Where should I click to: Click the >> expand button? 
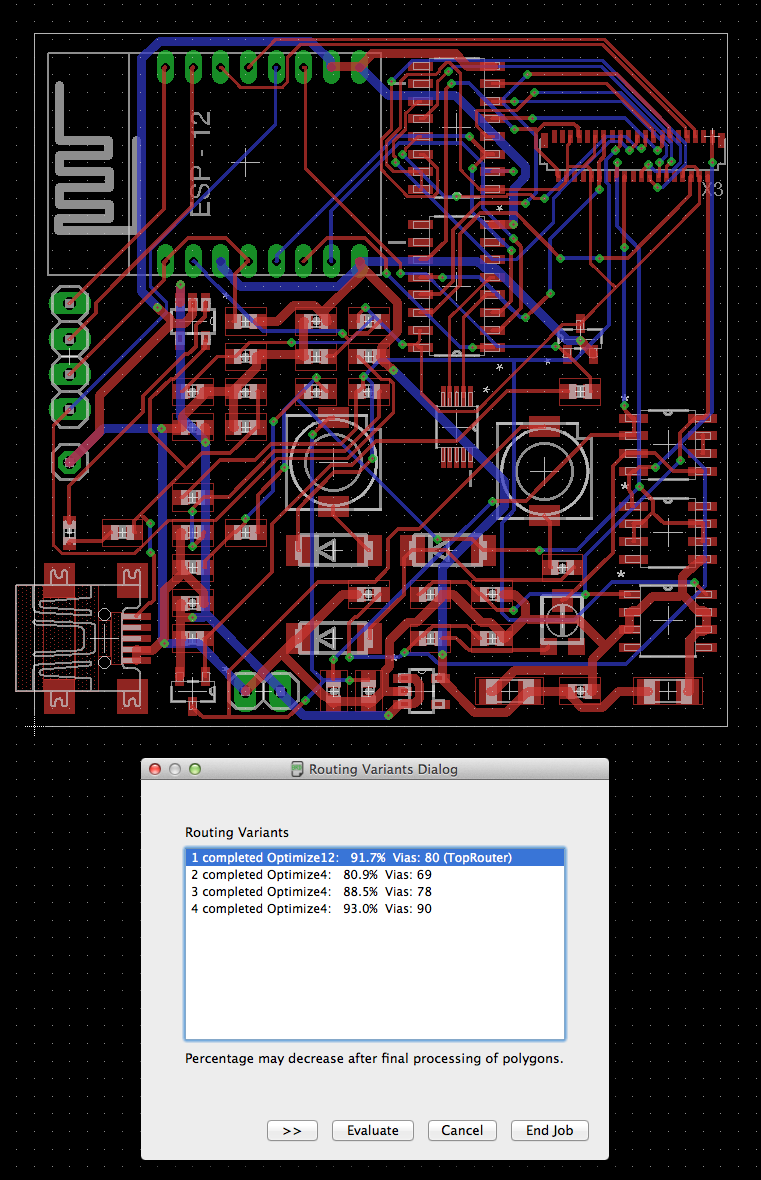(292, 1130)
